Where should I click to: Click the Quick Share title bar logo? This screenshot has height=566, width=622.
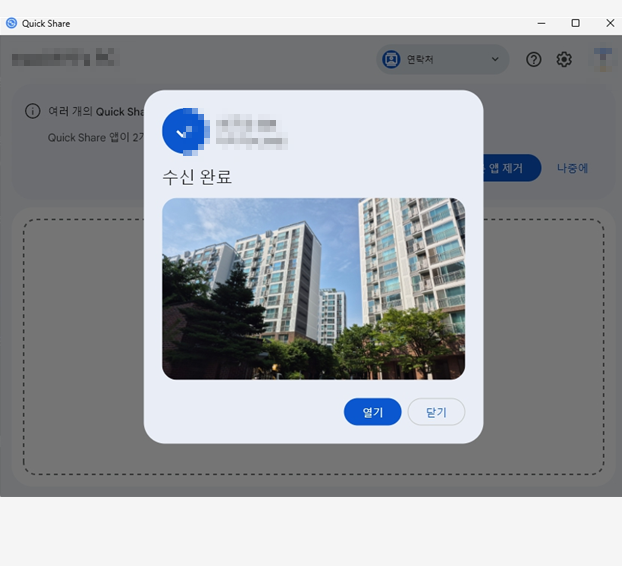coord(12,23)
